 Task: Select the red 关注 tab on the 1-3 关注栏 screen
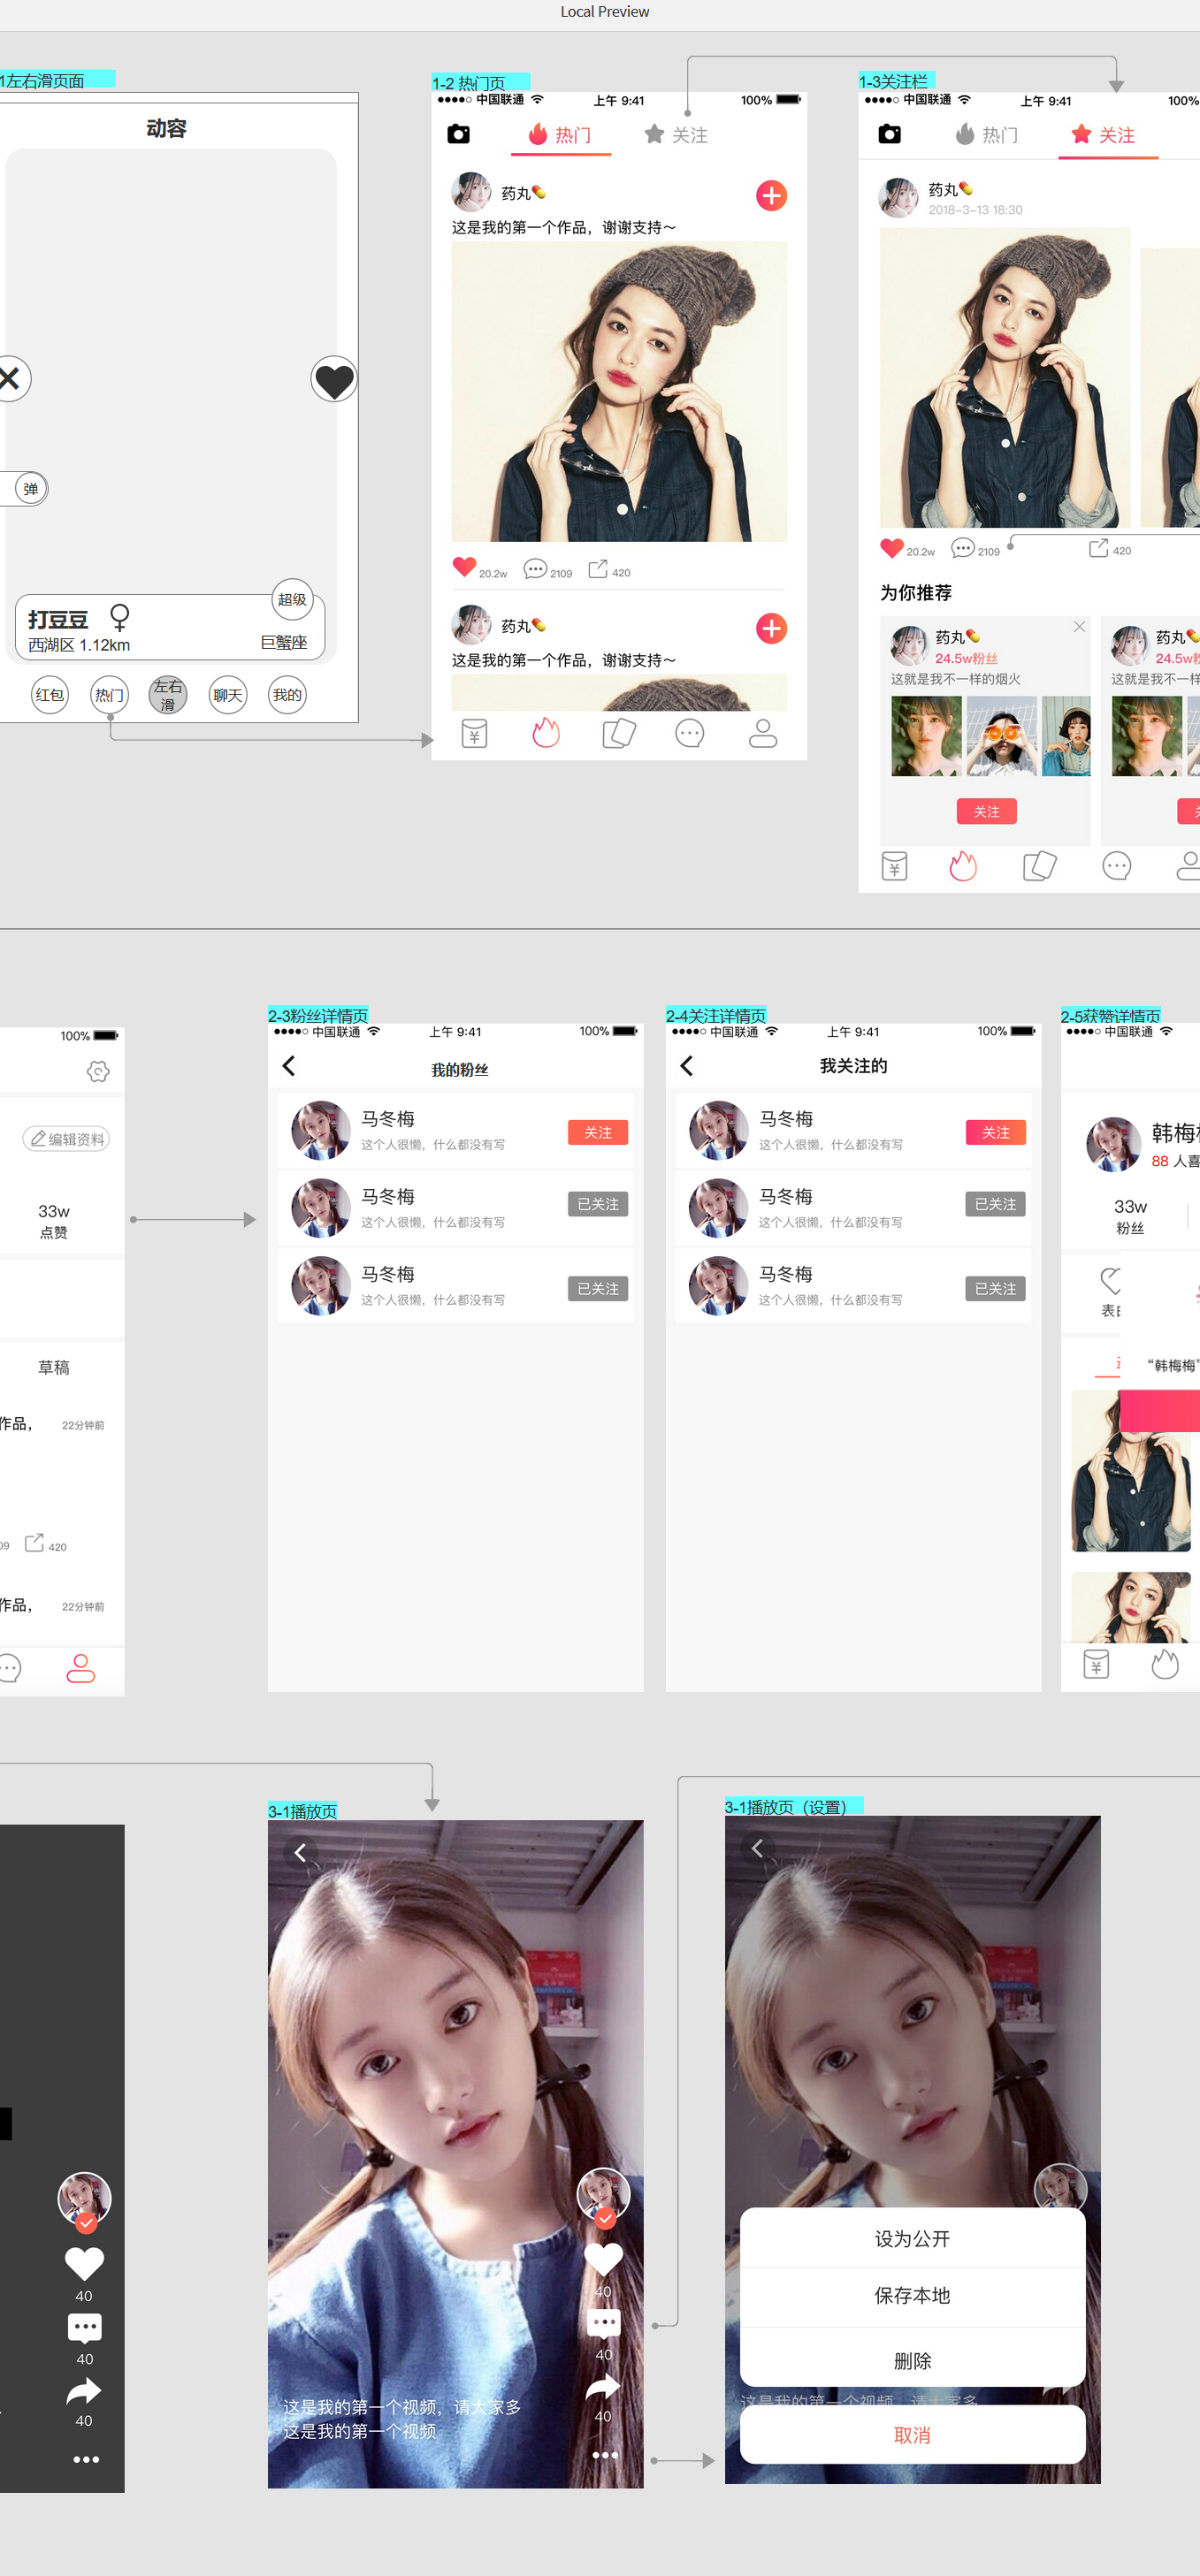click(x=1103, y=135)
